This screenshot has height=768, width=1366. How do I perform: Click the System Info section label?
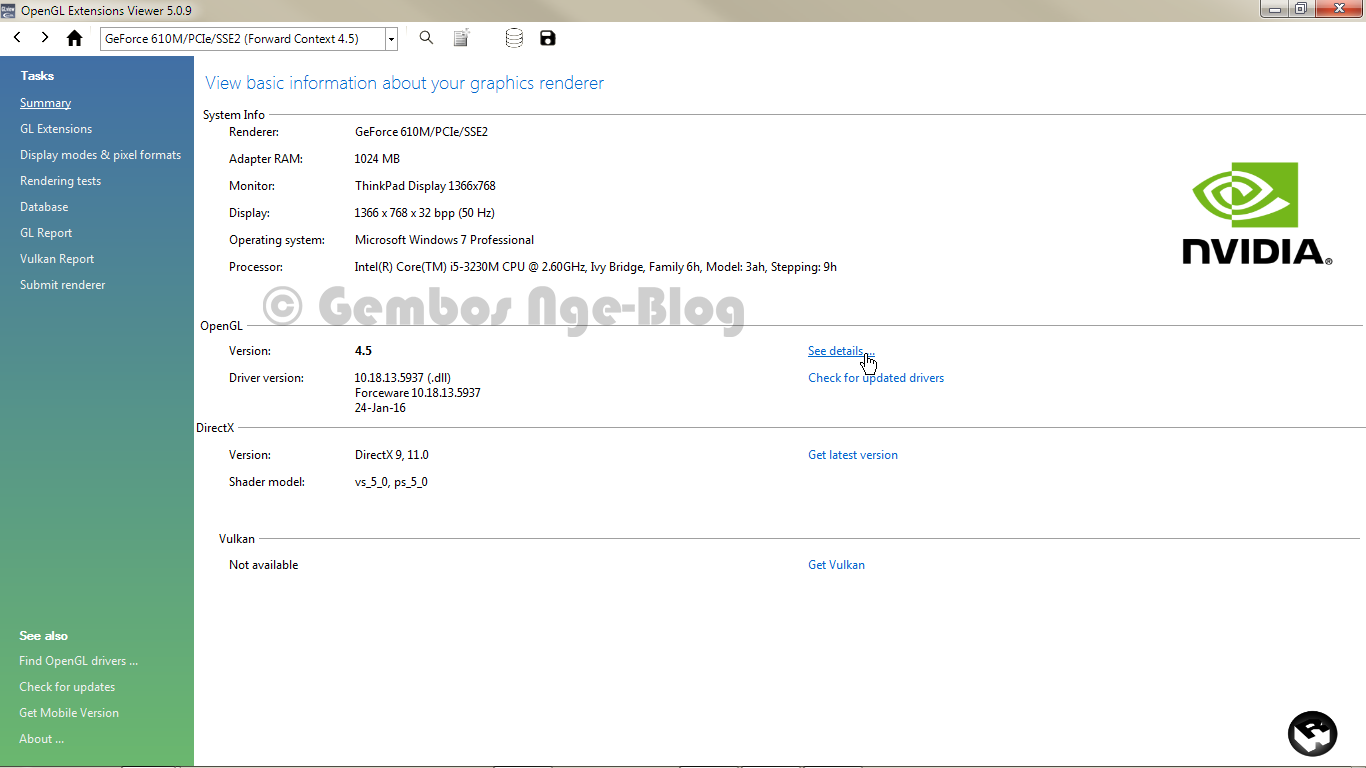pyautogui.click(x=234, y=115)
